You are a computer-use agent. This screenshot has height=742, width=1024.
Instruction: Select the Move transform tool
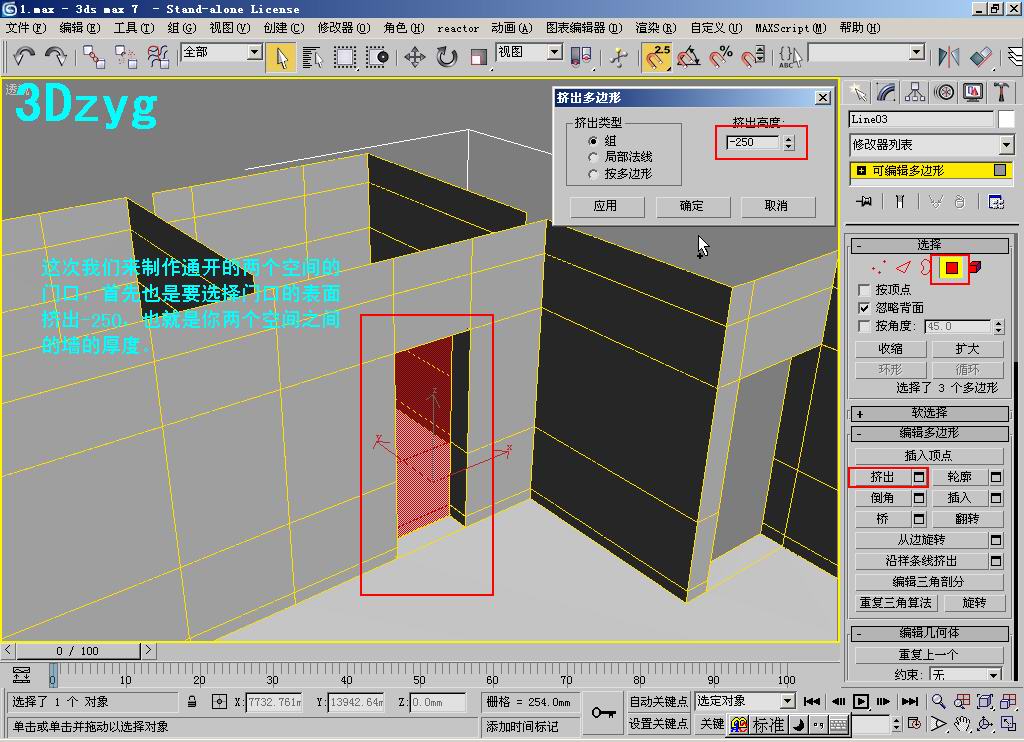tap(415, 57)
